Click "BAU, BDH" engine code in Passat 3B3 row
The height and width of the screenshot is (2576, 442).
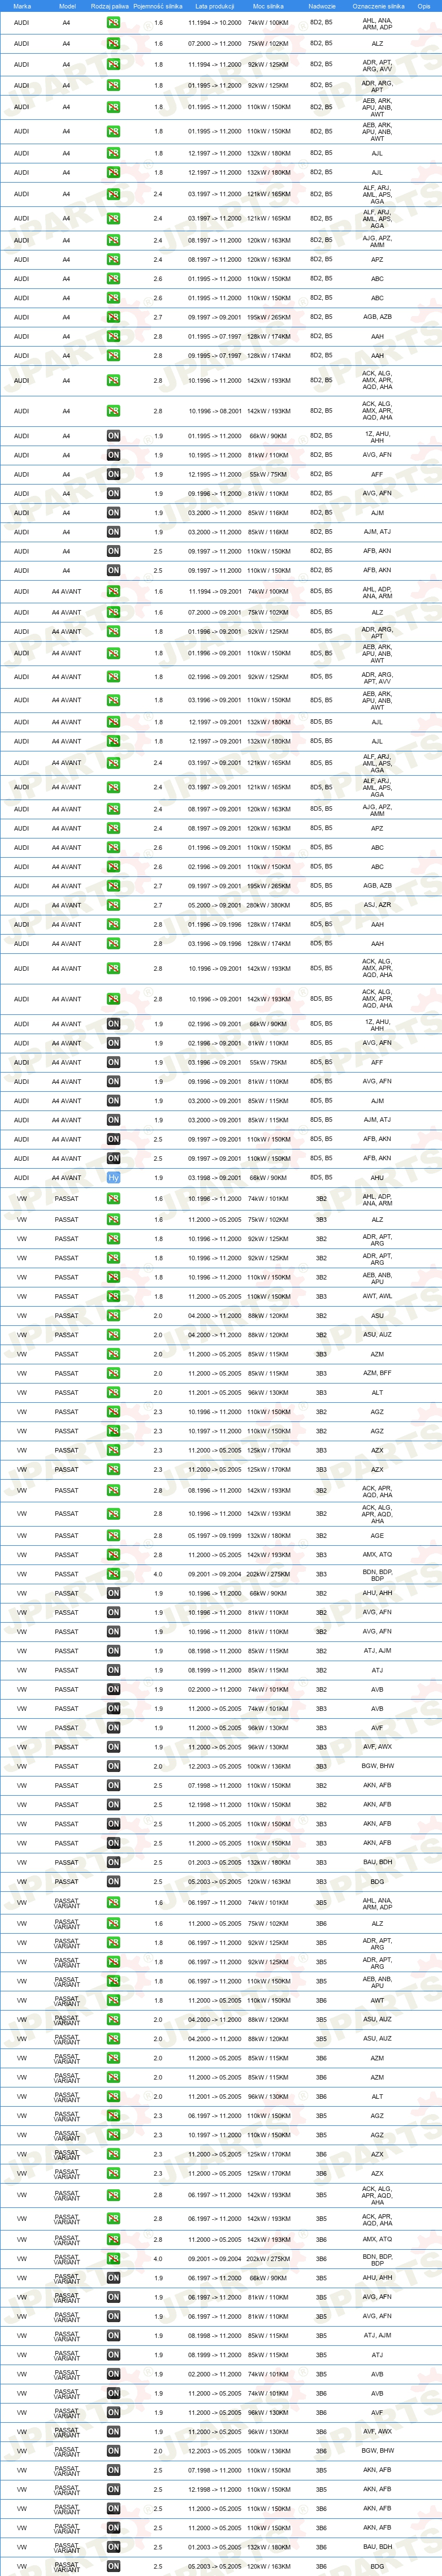pyautogui.click(x=377, y=1862)
